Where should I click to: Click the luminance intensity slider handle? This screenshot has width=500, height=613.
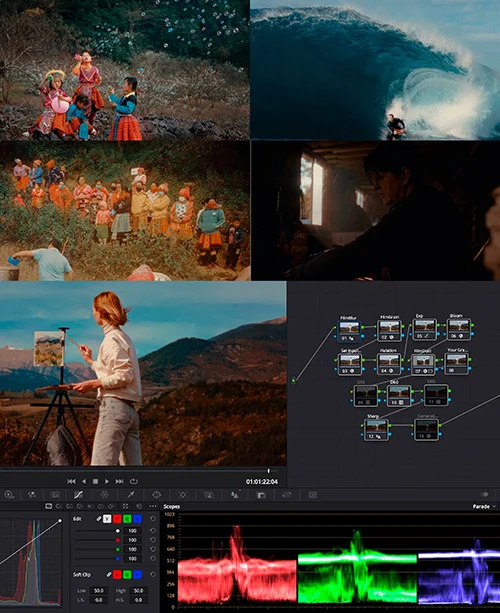(118, 531)
